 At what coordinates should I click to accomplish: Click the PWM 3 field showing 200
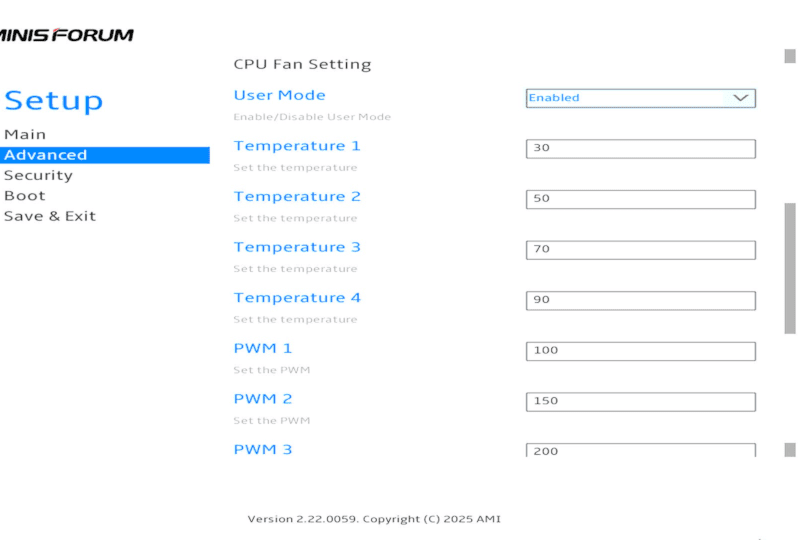point(640,450)
